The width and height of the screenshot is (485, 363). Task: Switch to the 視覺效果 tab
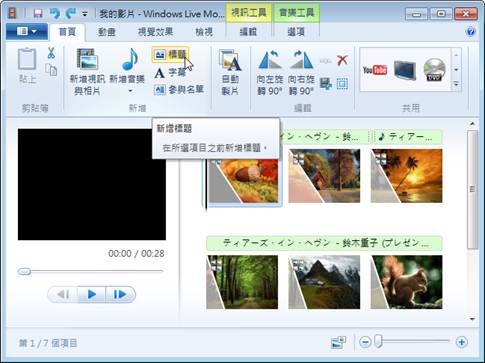tap(155, 32)
